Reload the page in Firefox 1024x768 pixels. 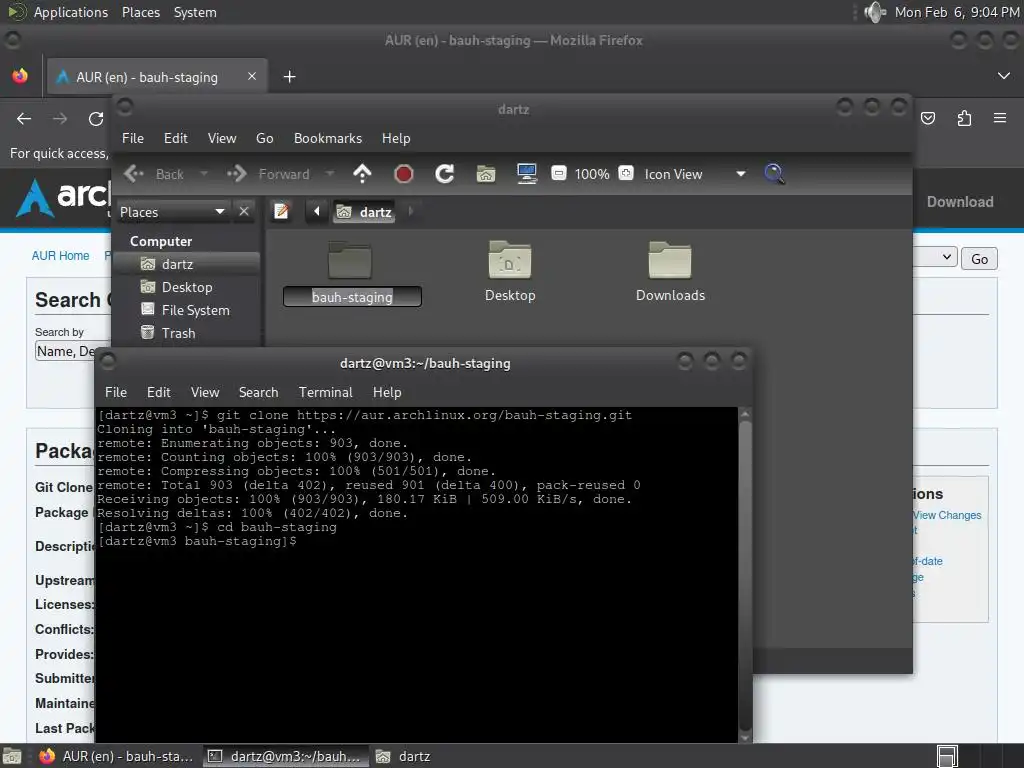(x=96, y=119)
